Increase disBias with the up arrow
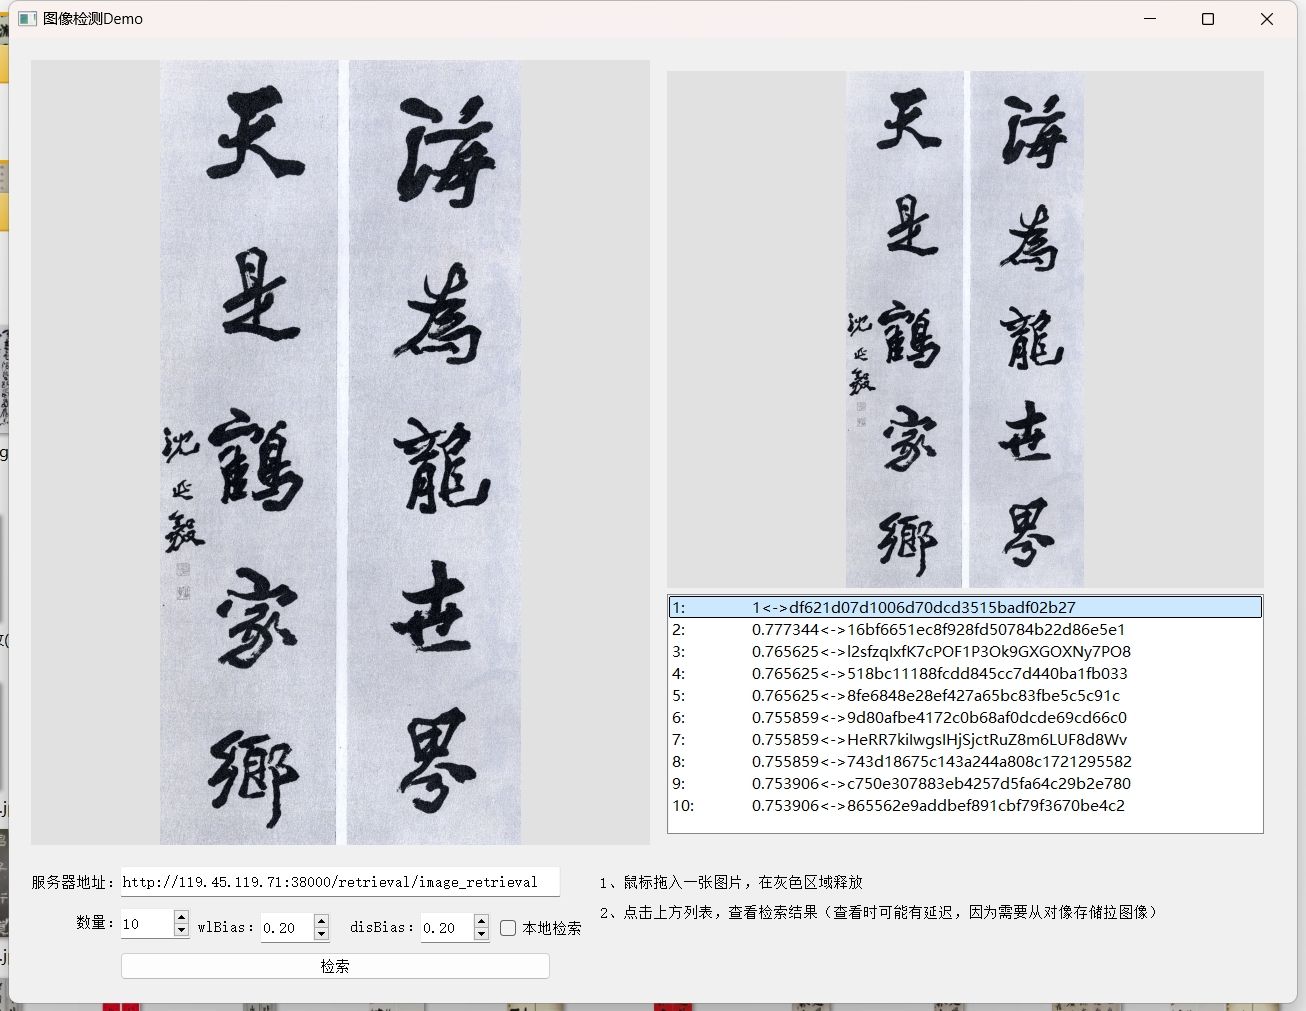Viewport: 1306px width, 1011px height. (481, 921)
